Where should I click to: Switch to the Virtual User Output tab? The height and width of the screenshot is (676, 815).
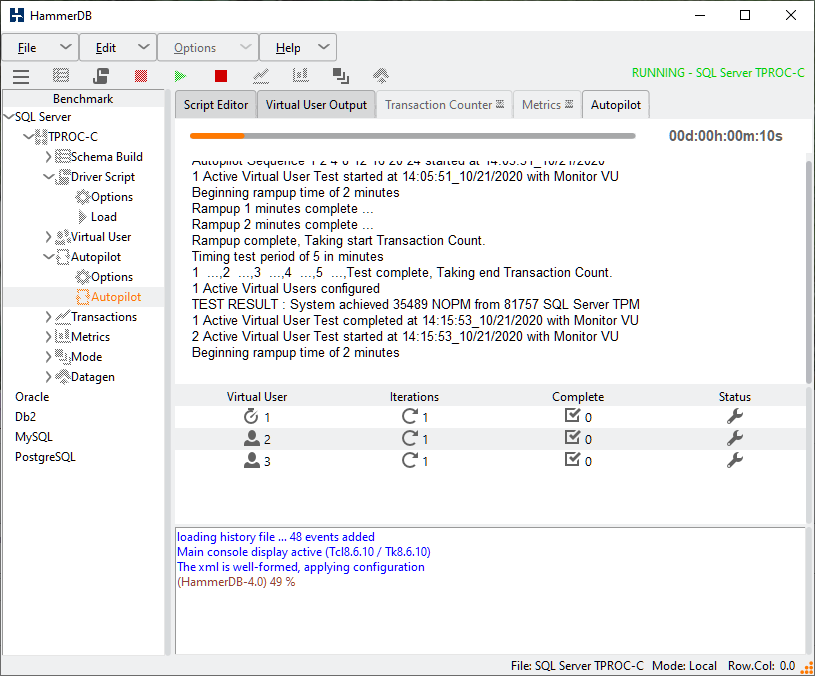click(316, 104)
